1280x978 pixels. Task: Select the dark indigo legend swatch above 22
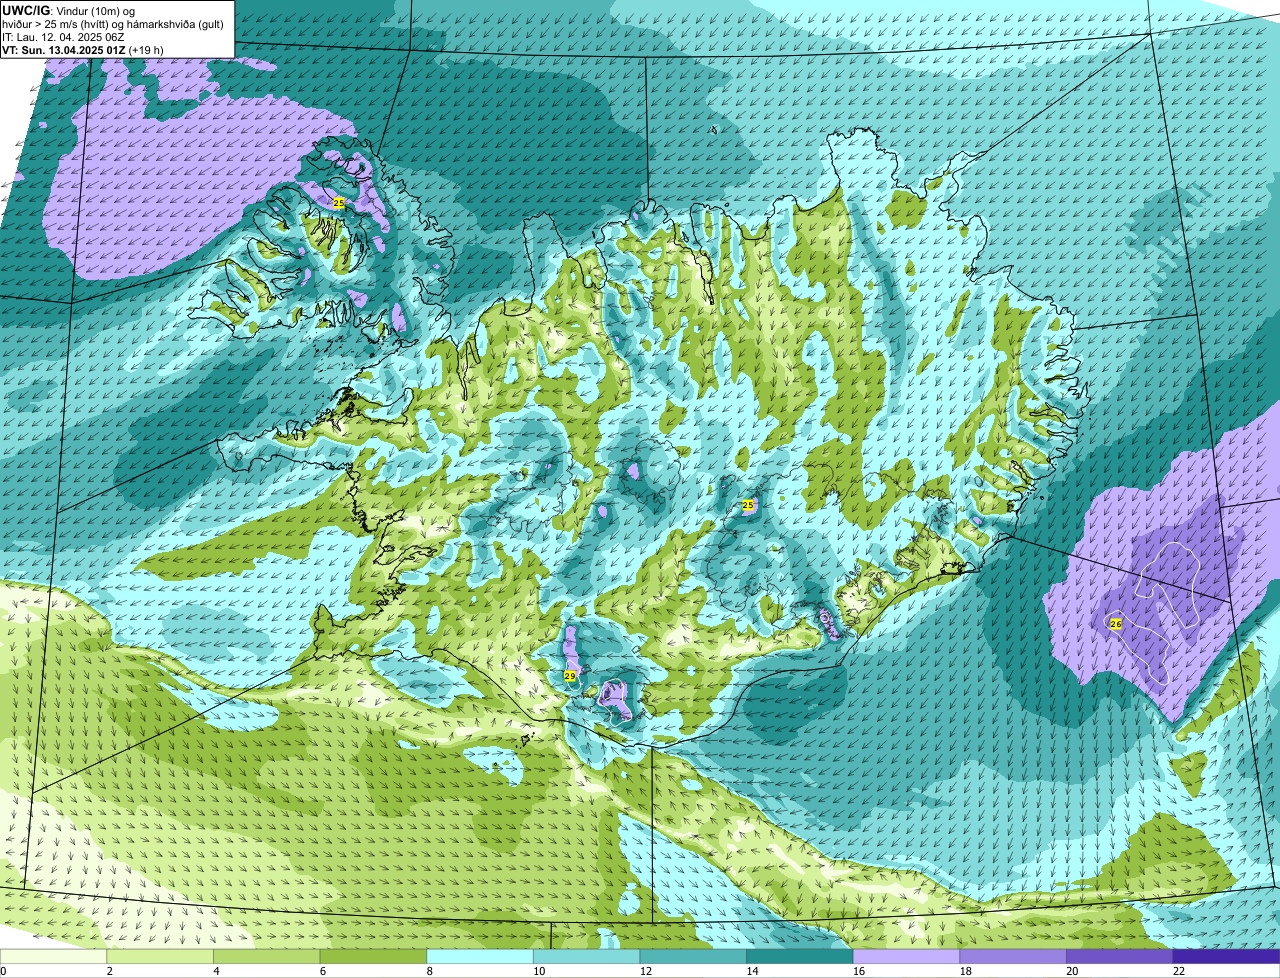coord(1226,957)
